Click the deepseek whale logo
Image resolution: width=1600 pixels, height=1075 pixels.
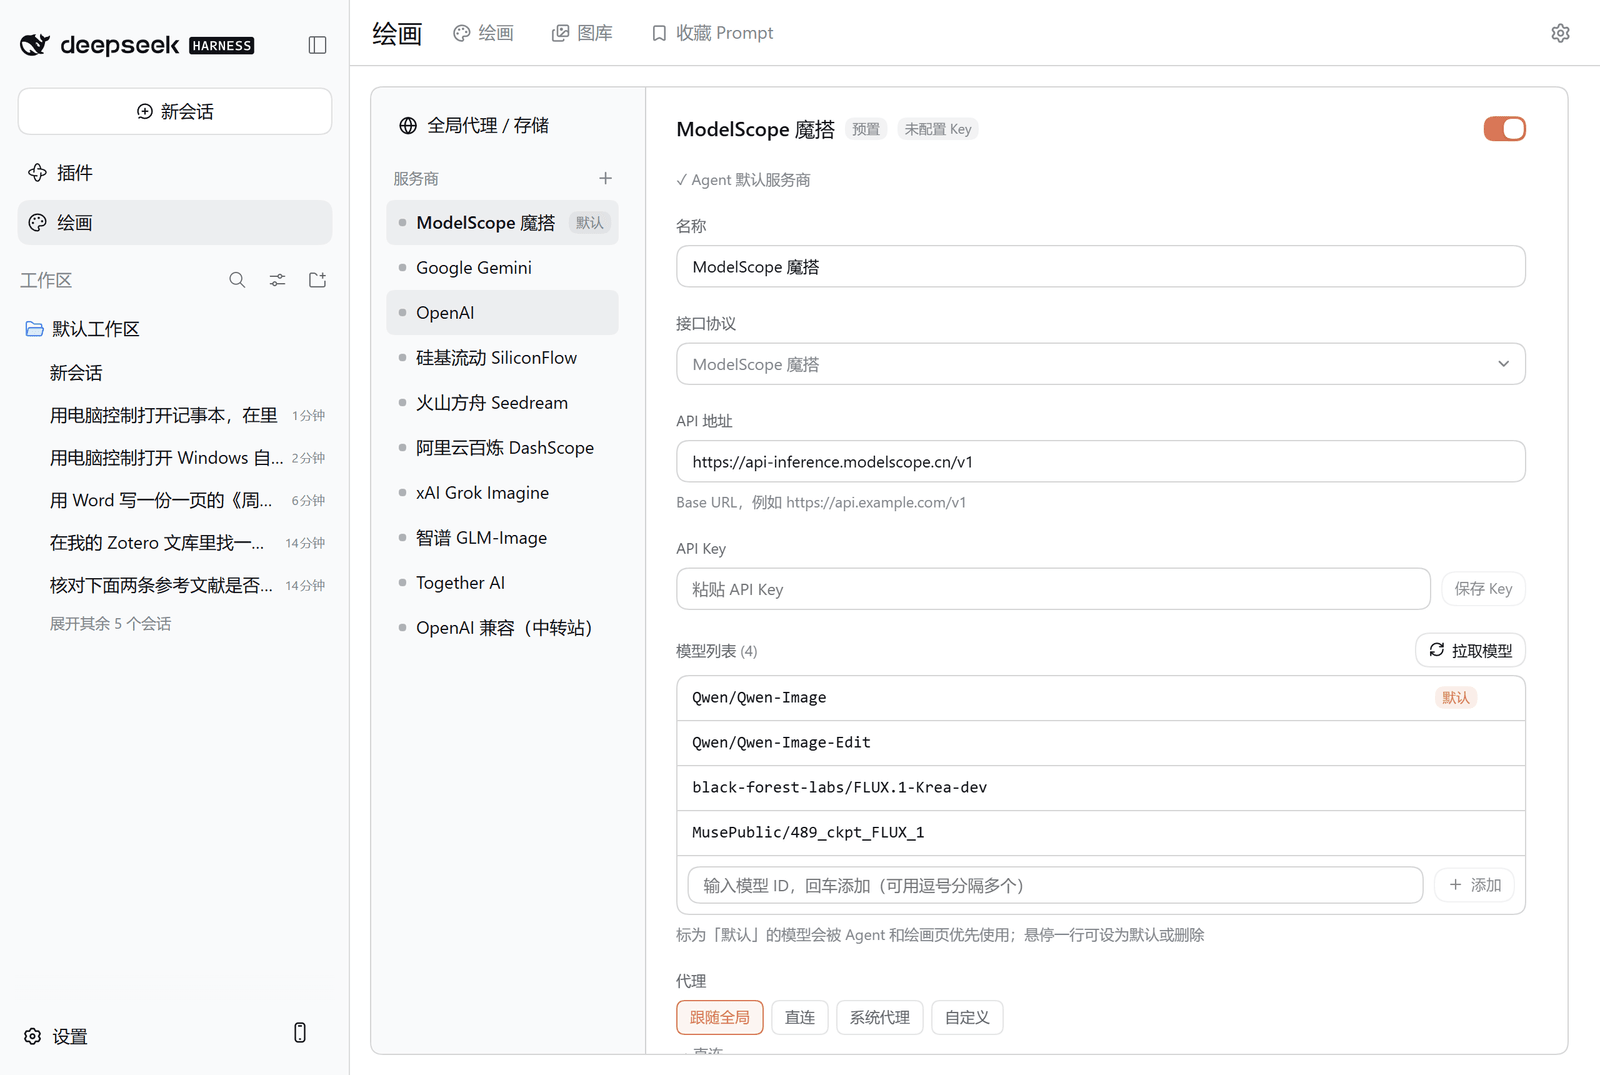click(35, 45)
